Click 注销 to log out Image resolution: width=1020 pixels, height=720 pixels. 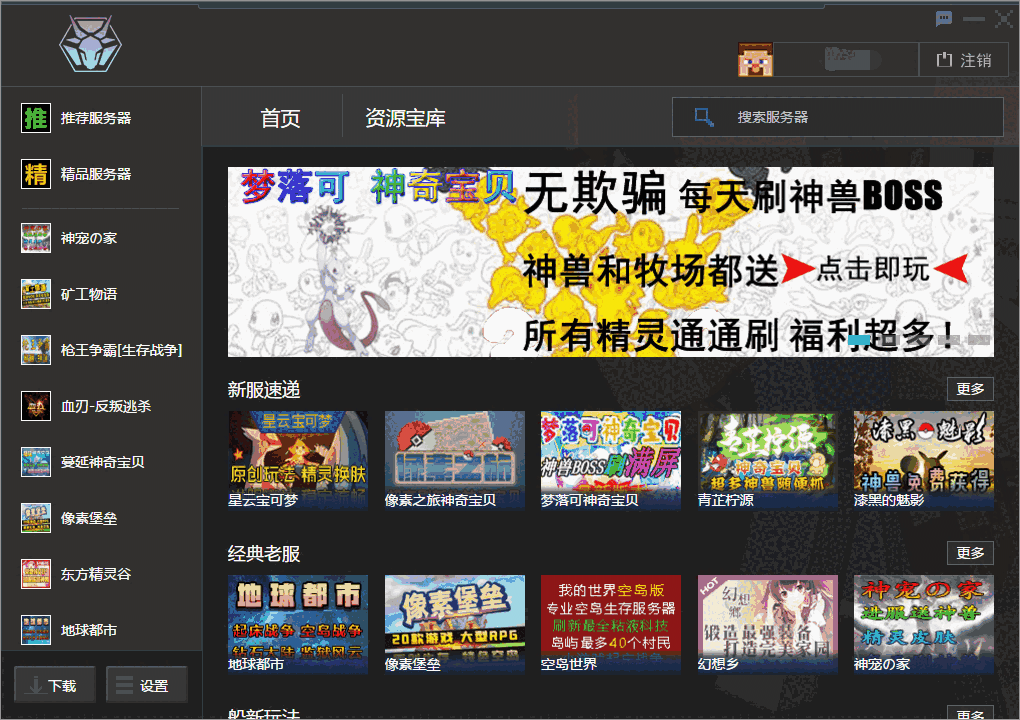click(x=963, y=60)
